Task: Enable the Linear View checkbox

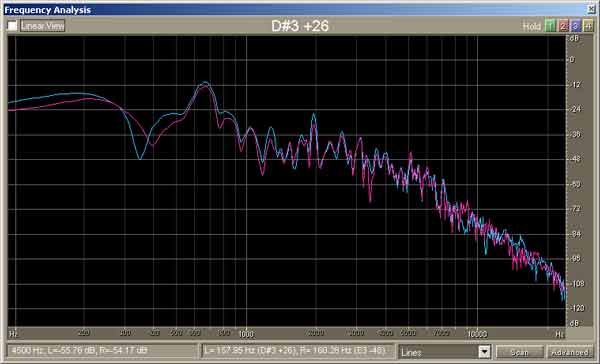Action: click(x=12, y=26)
